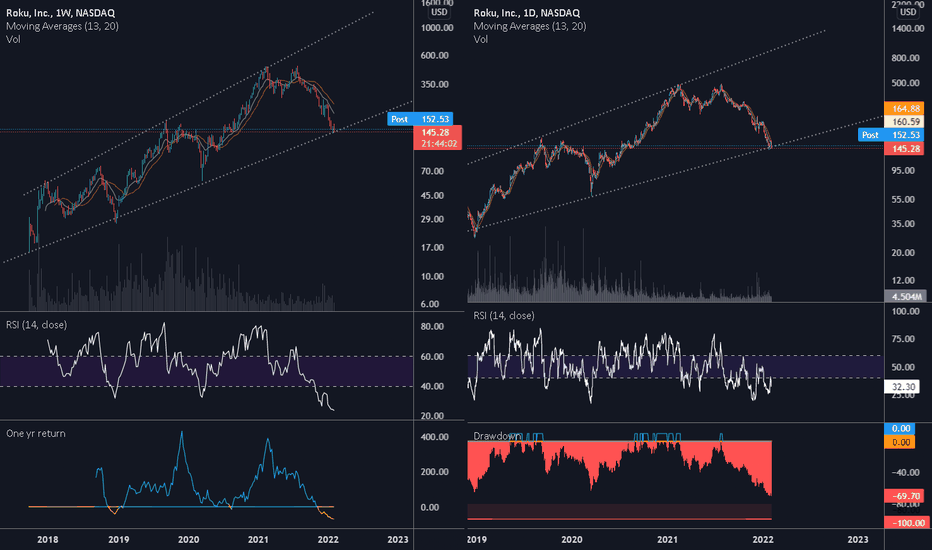Click the 80.00 level on weekly RSI axis
The width and height of the screenshot is (932, 550).
tap(432, 326)
